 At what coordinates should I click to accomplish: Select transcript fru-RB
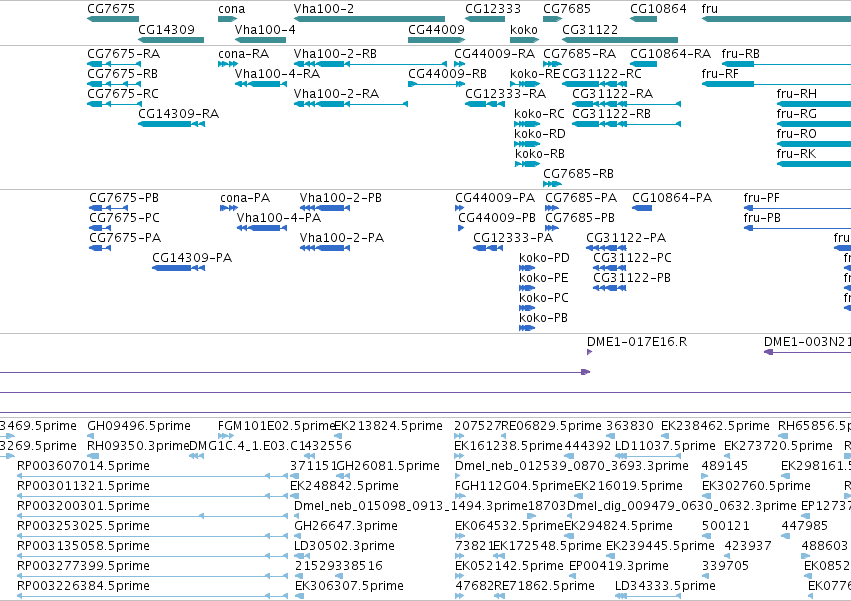(x=786, y=64)
